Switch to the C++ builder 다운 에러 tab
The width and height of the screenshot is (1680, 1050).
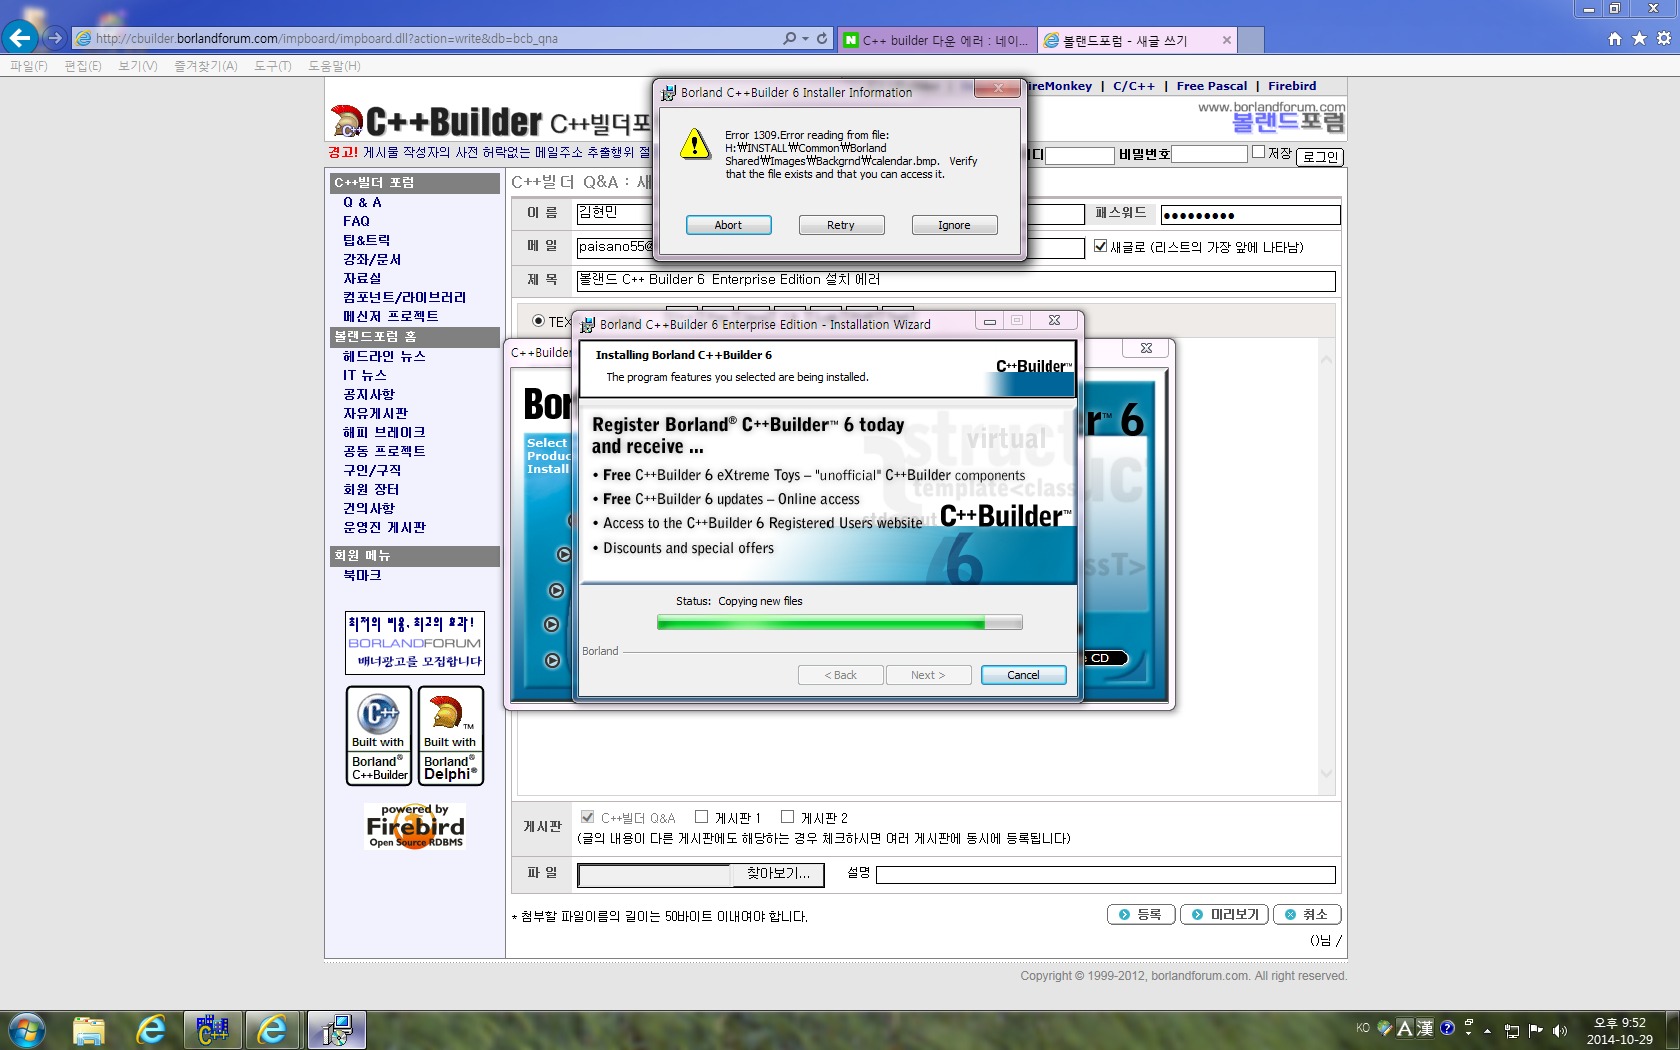pos(936,40)
